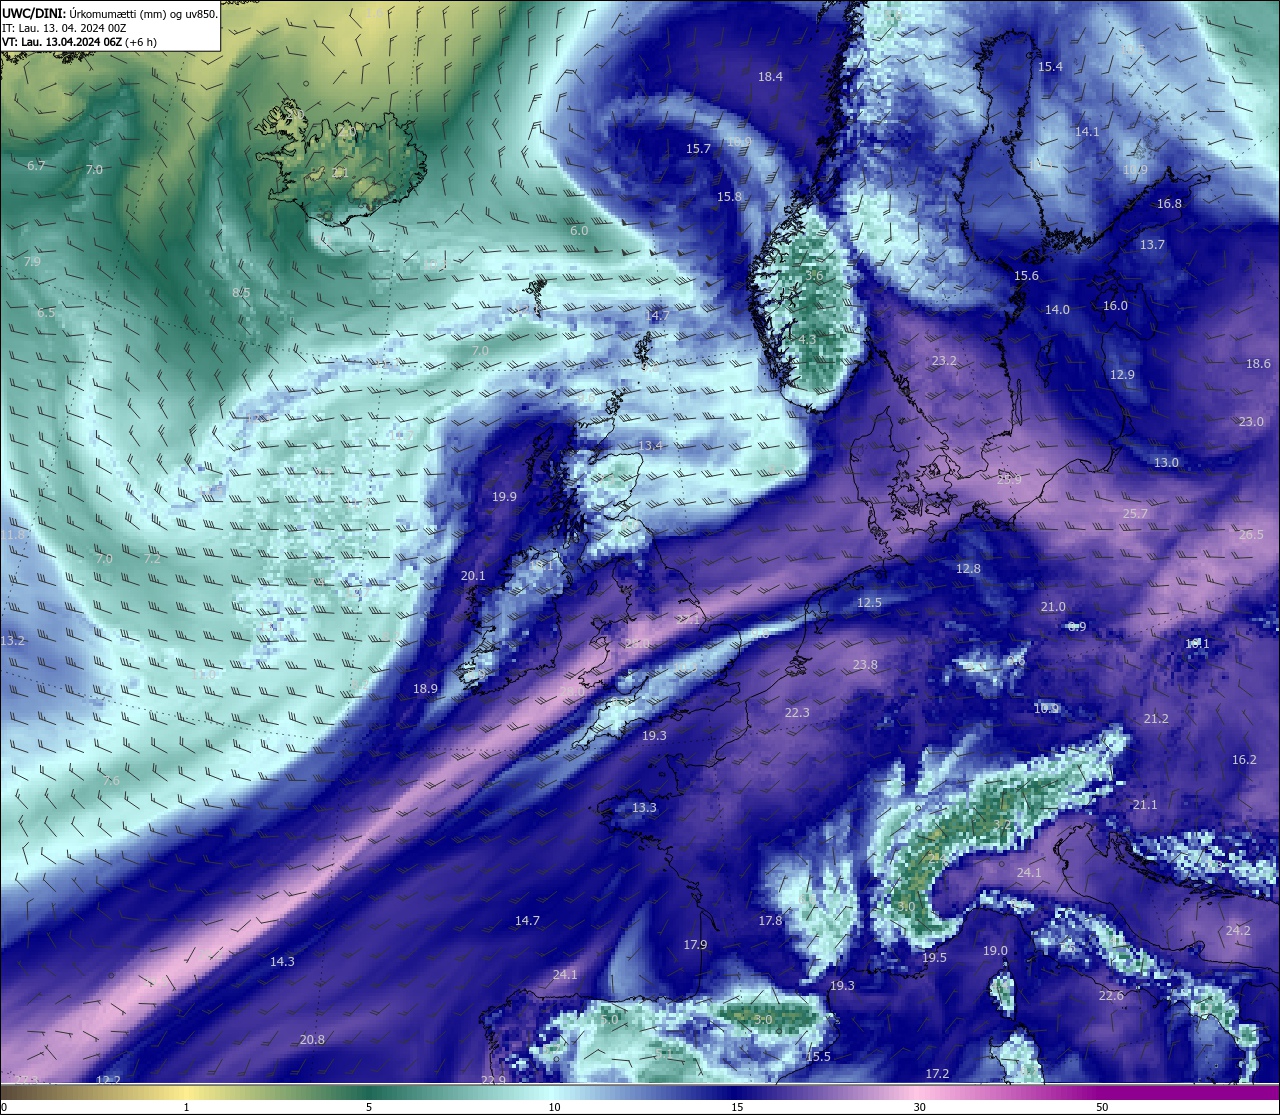1280x1115 pixels.
Task: Click the 20.8 value on the map
Action: pyautogui.click(x=312, y=1040)
